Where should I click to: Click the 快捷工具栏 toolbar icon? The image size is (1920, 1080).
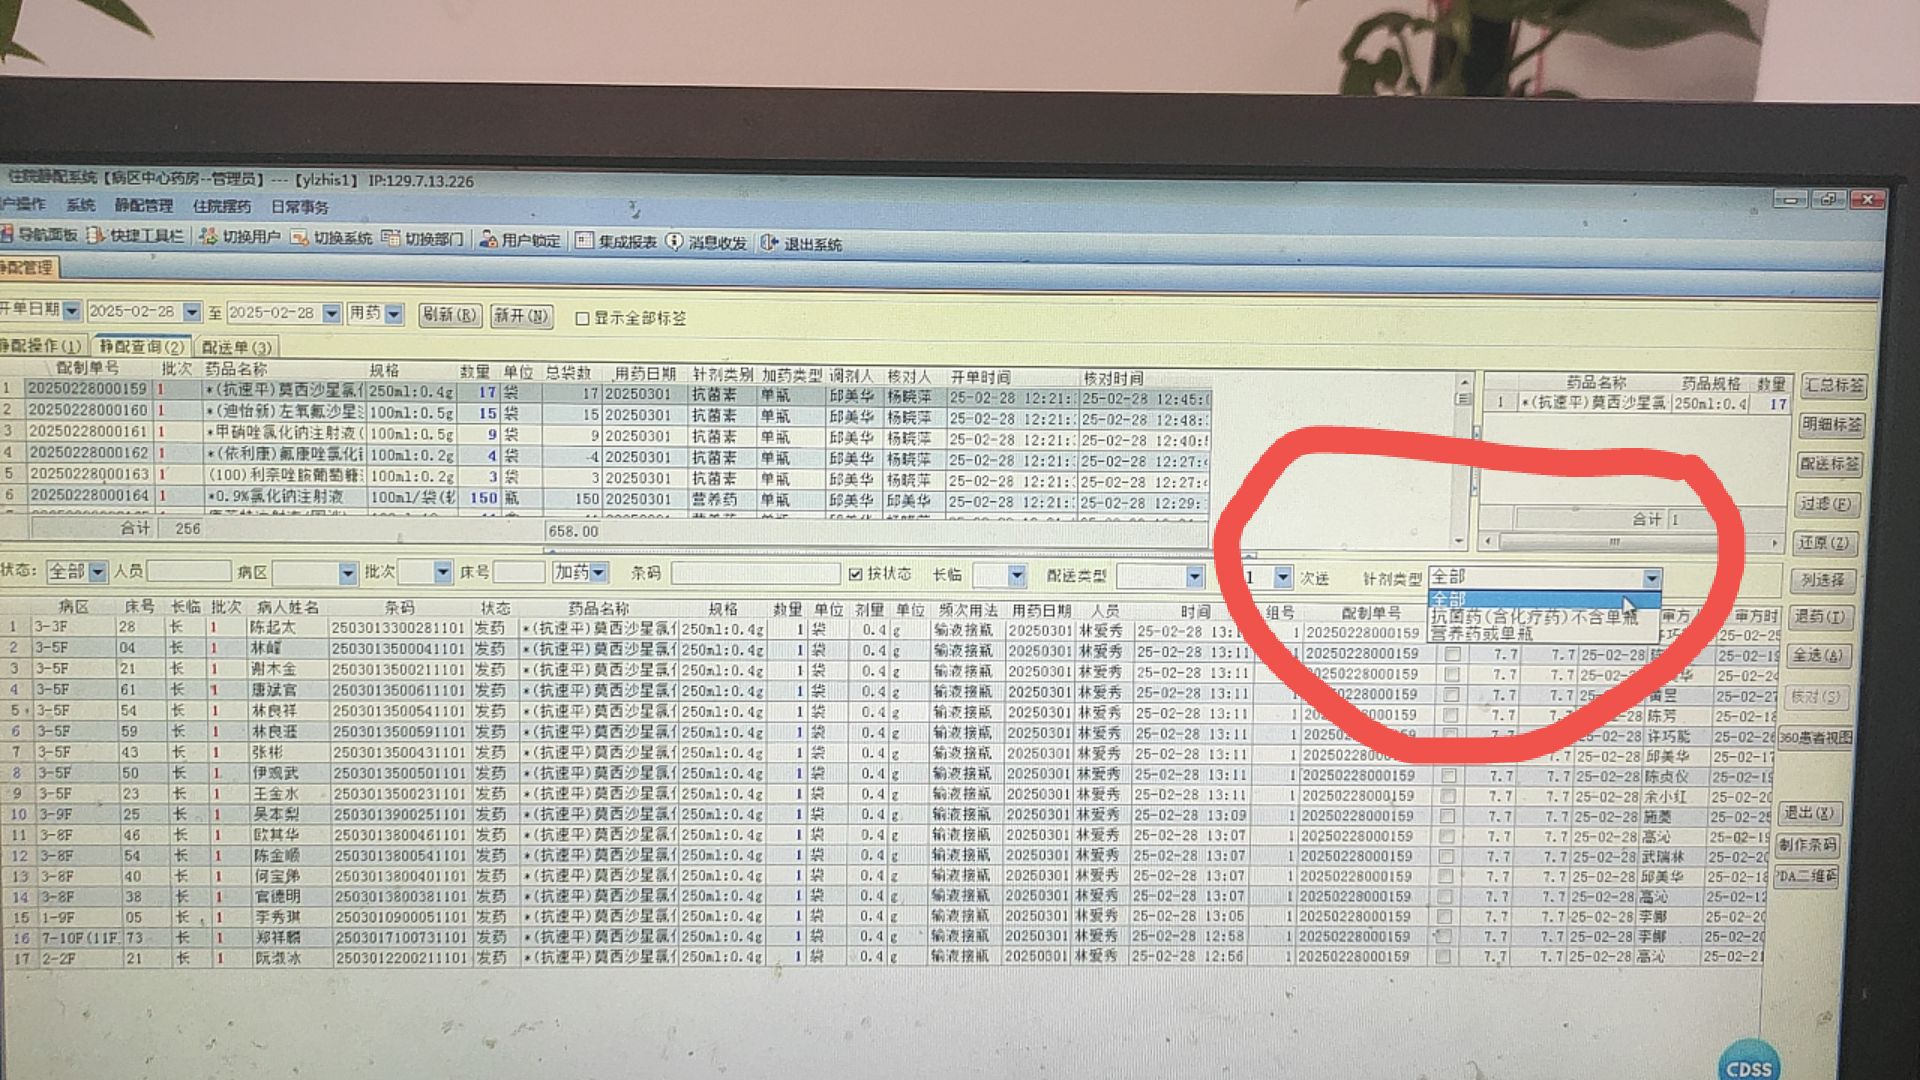[x=96, y=236]
